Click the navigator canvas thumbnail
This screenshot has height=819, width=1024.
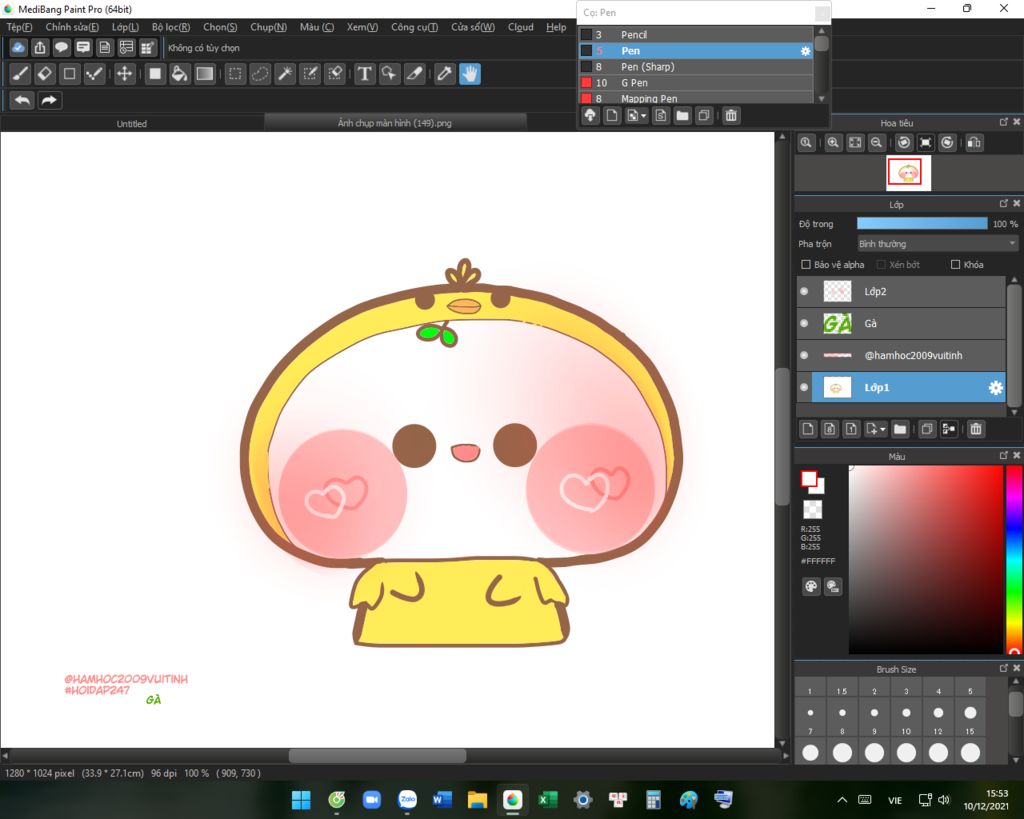click(x=908, y=172)
